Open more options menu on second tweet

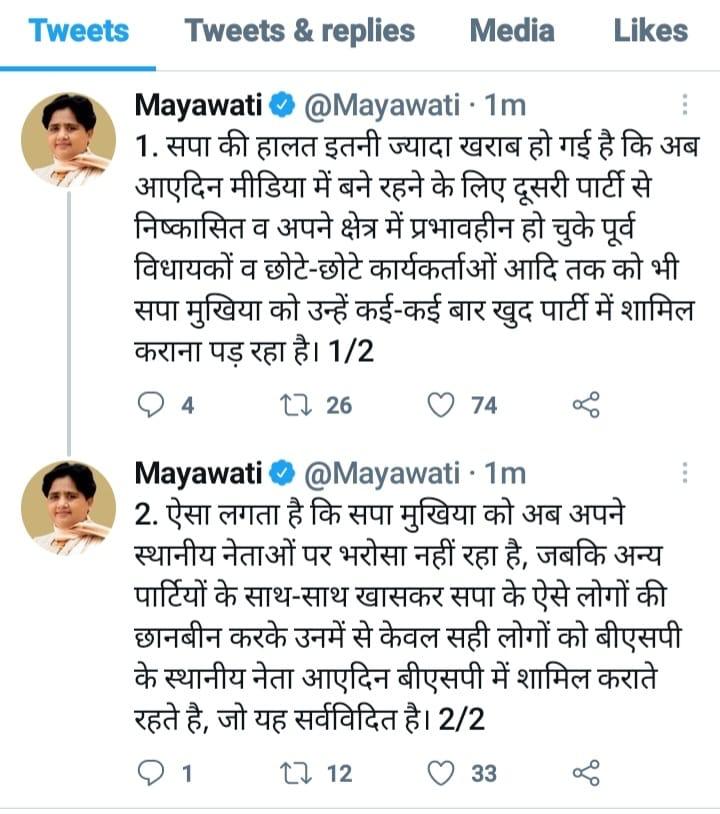[685, 472]
